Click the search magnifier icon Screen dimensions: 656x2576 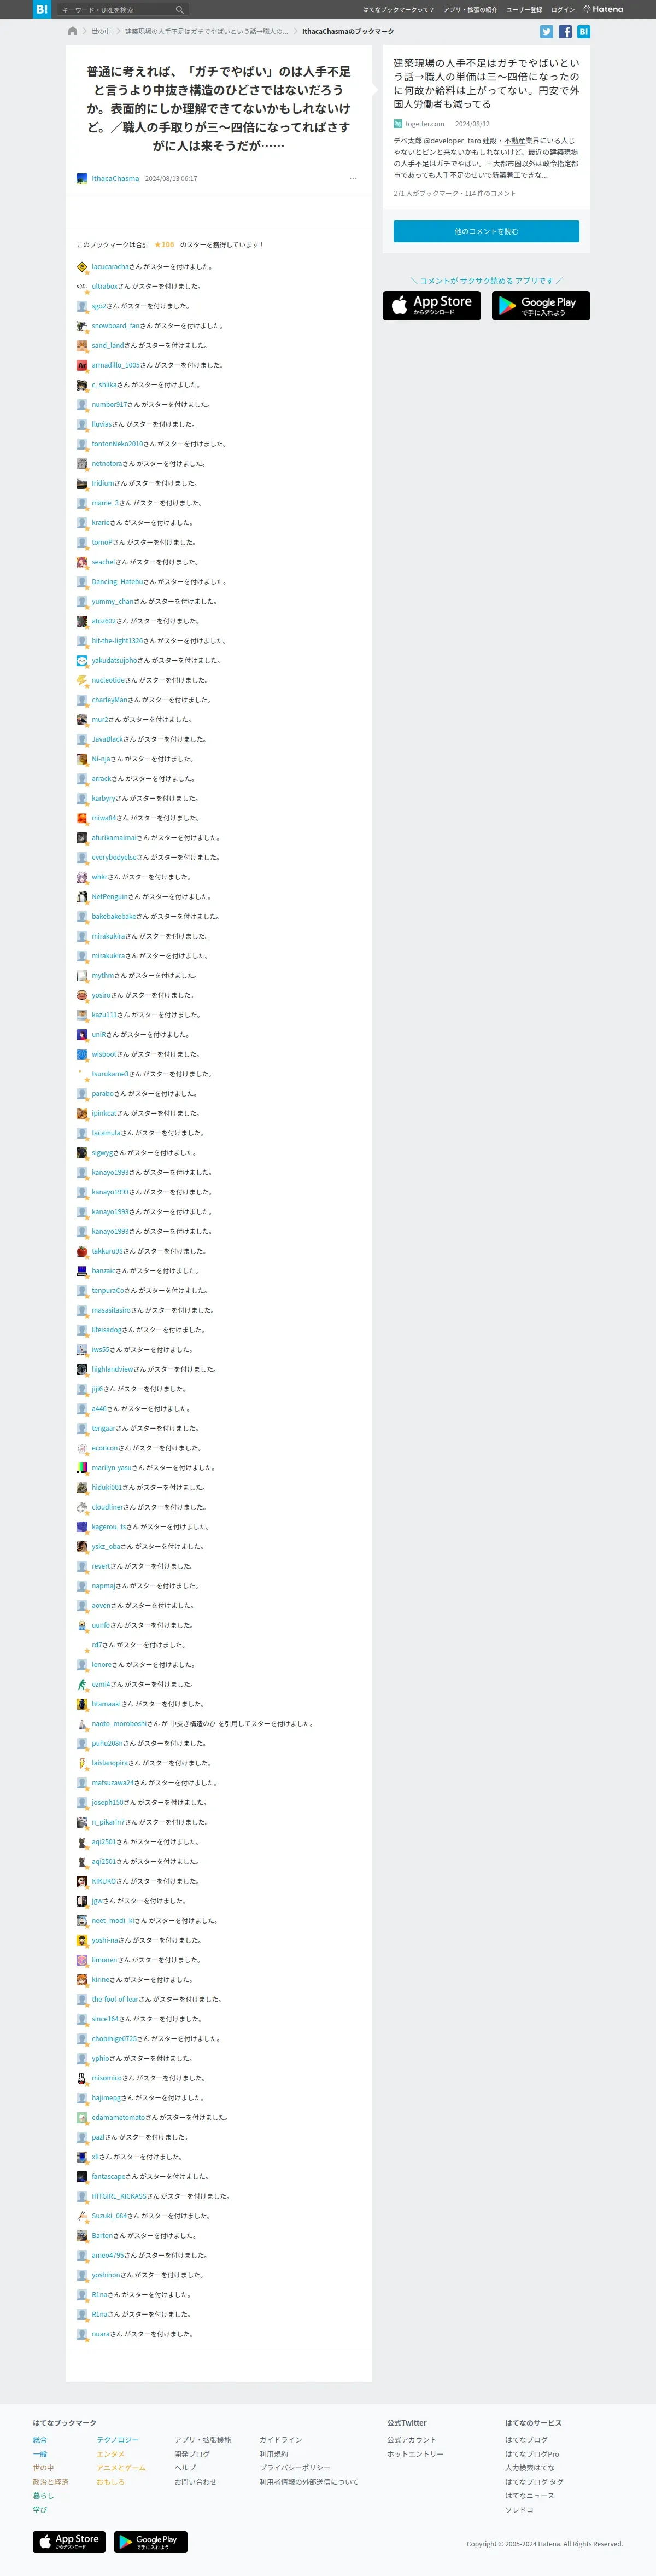pos(180,10)
